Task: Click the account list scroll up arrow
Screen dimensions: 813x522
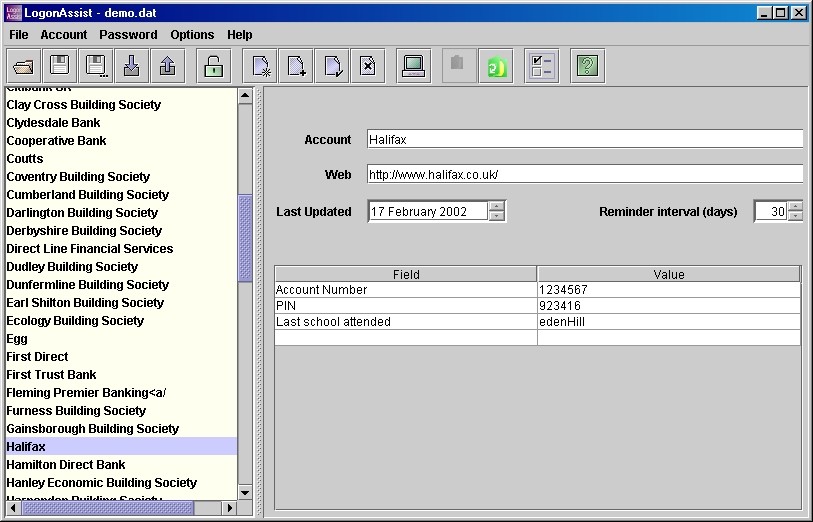Action: [245, 95]
